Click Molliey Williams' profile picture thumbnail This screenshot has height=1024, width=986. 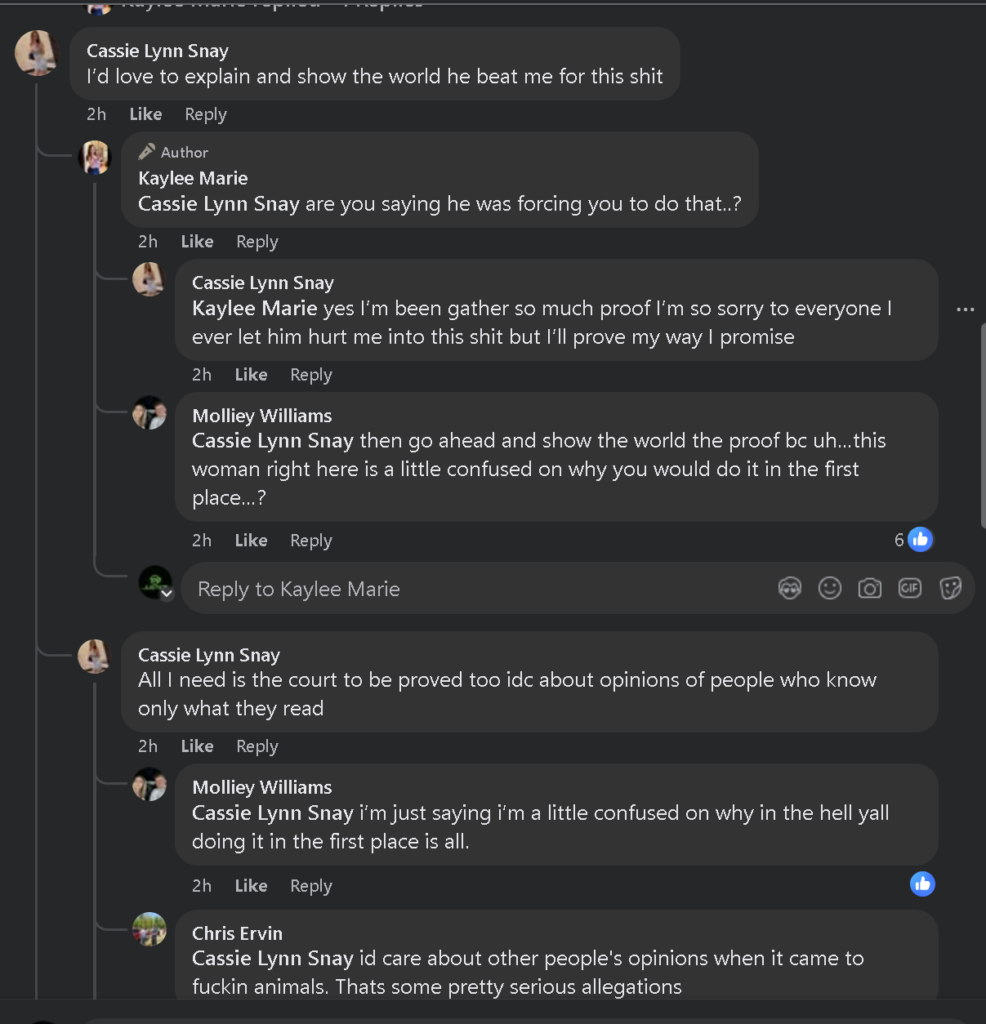[150, 413]
